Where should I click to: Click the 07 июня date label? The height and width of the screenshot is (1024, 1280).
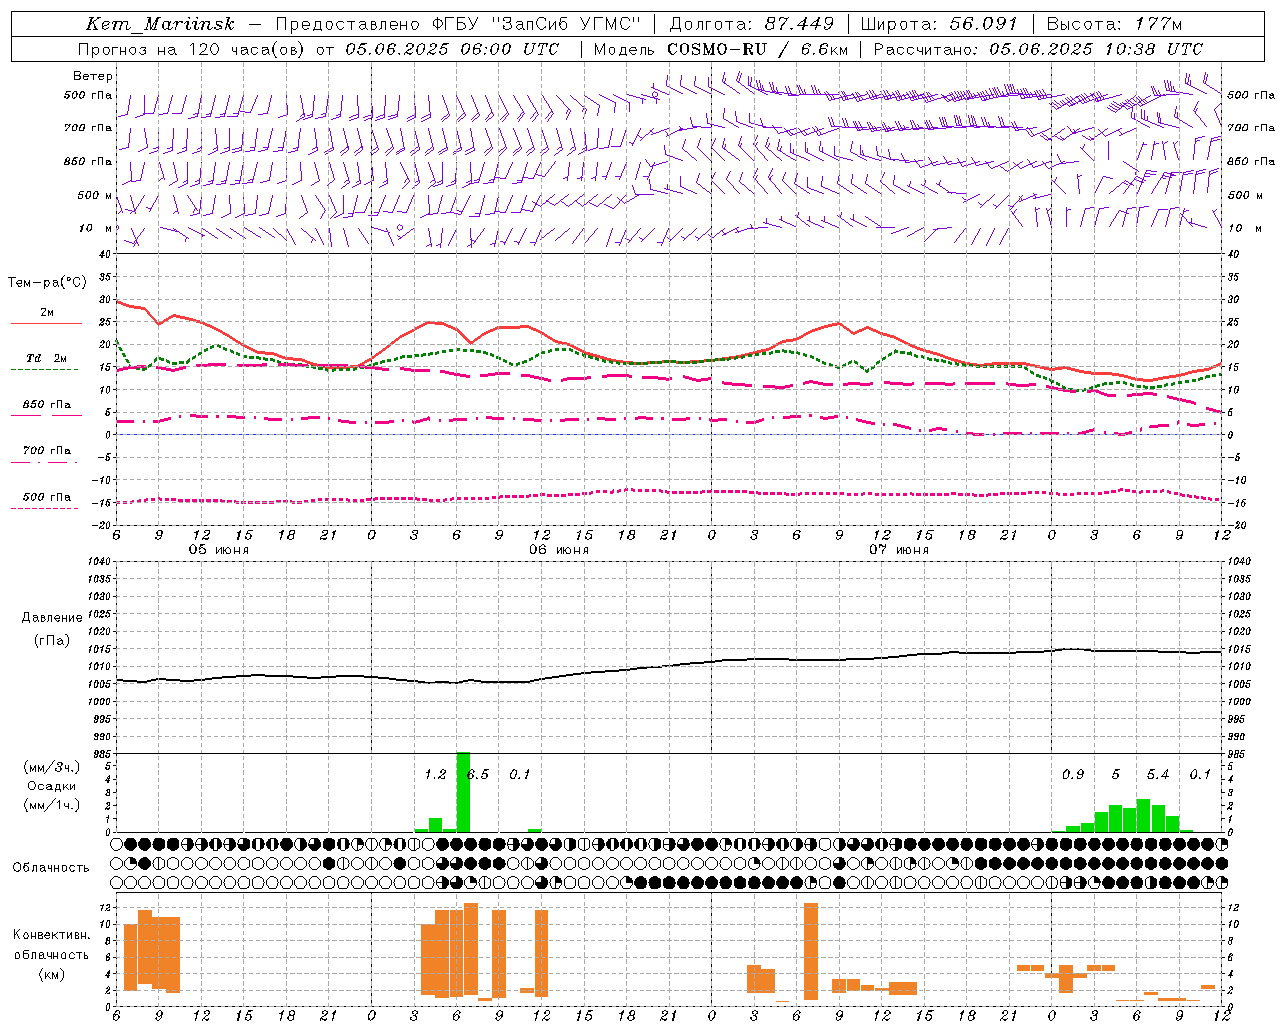click(x=899, y=550)
